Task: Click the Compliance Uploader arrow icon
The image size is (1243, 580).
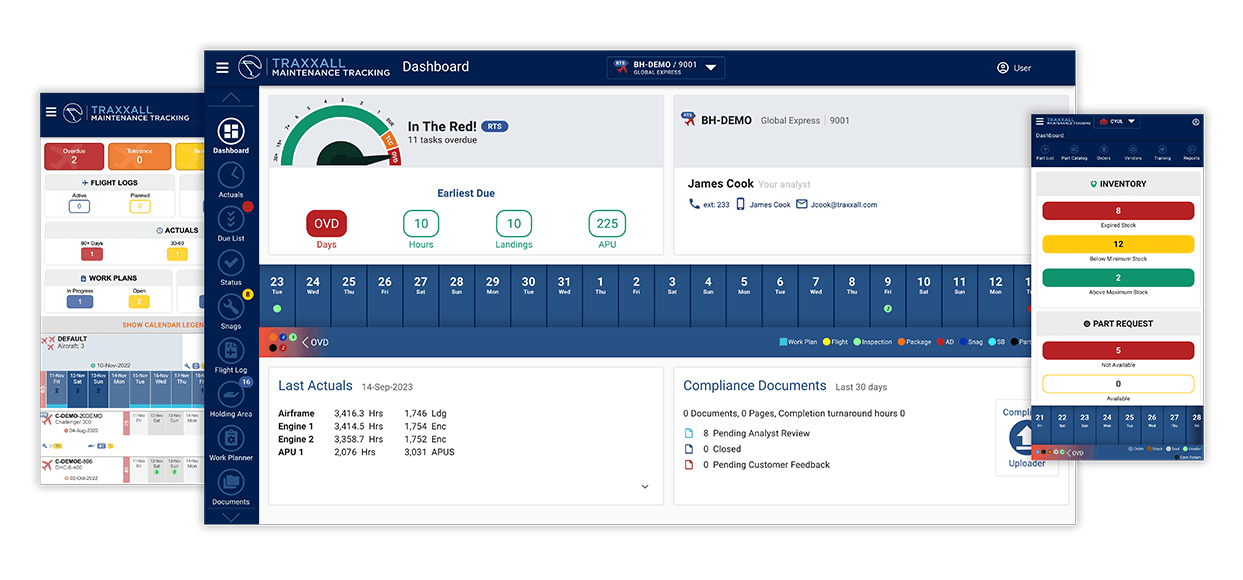Action: click(1026, 437)
